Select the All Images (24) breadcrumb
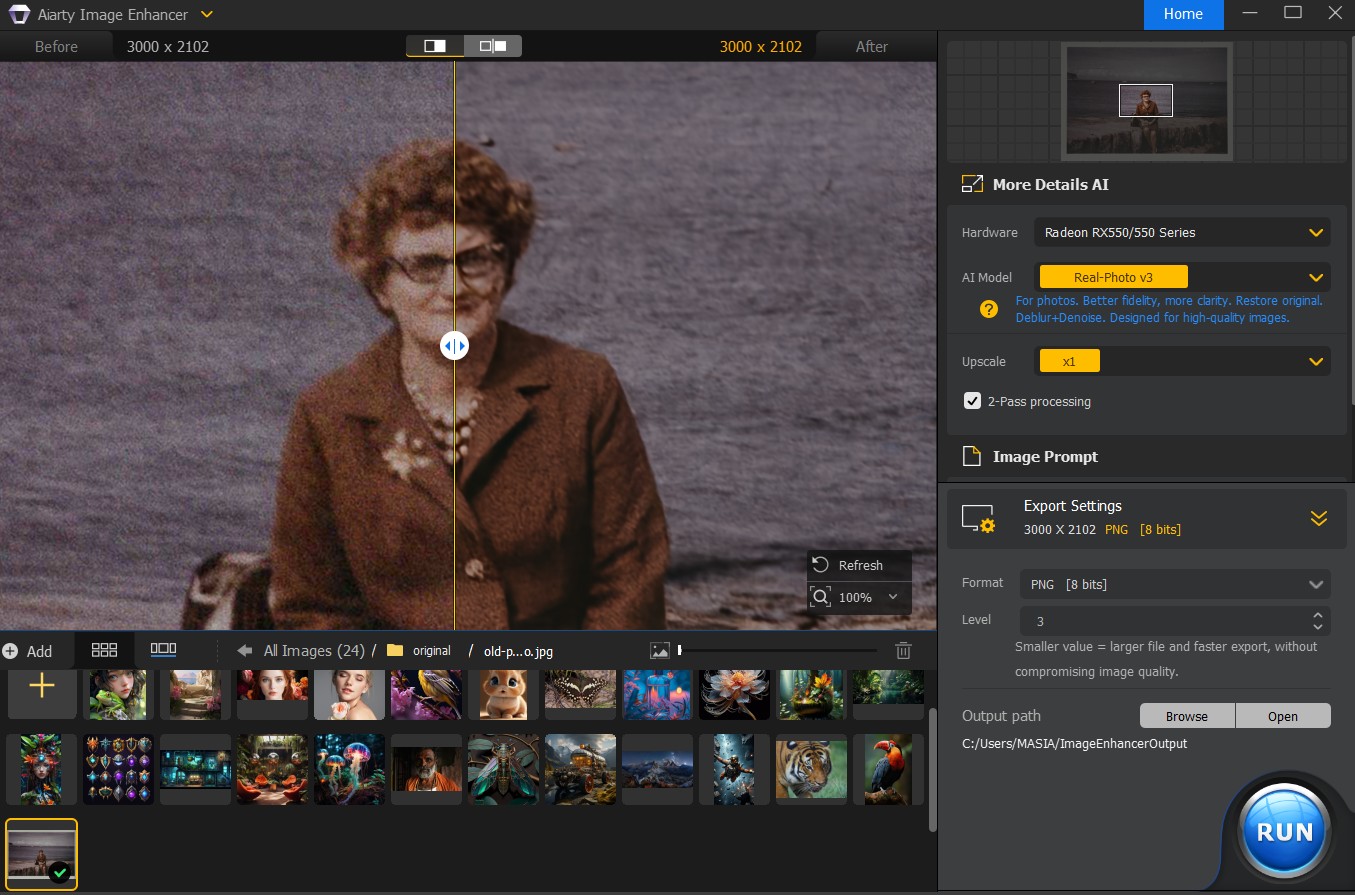The height and width of the screenshot is (895, 1355). [x=314, y=651]
